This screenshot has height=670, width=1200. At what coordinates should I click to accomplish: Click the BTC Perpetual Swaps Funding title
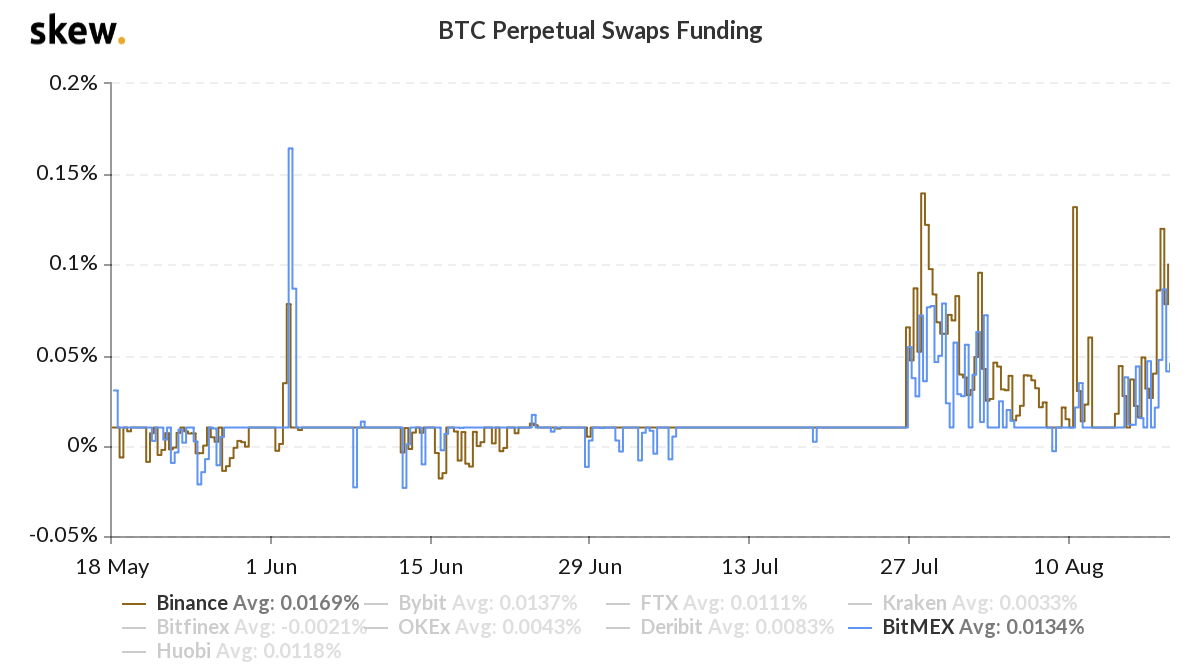pyautogui.click(x=600, y=31)
